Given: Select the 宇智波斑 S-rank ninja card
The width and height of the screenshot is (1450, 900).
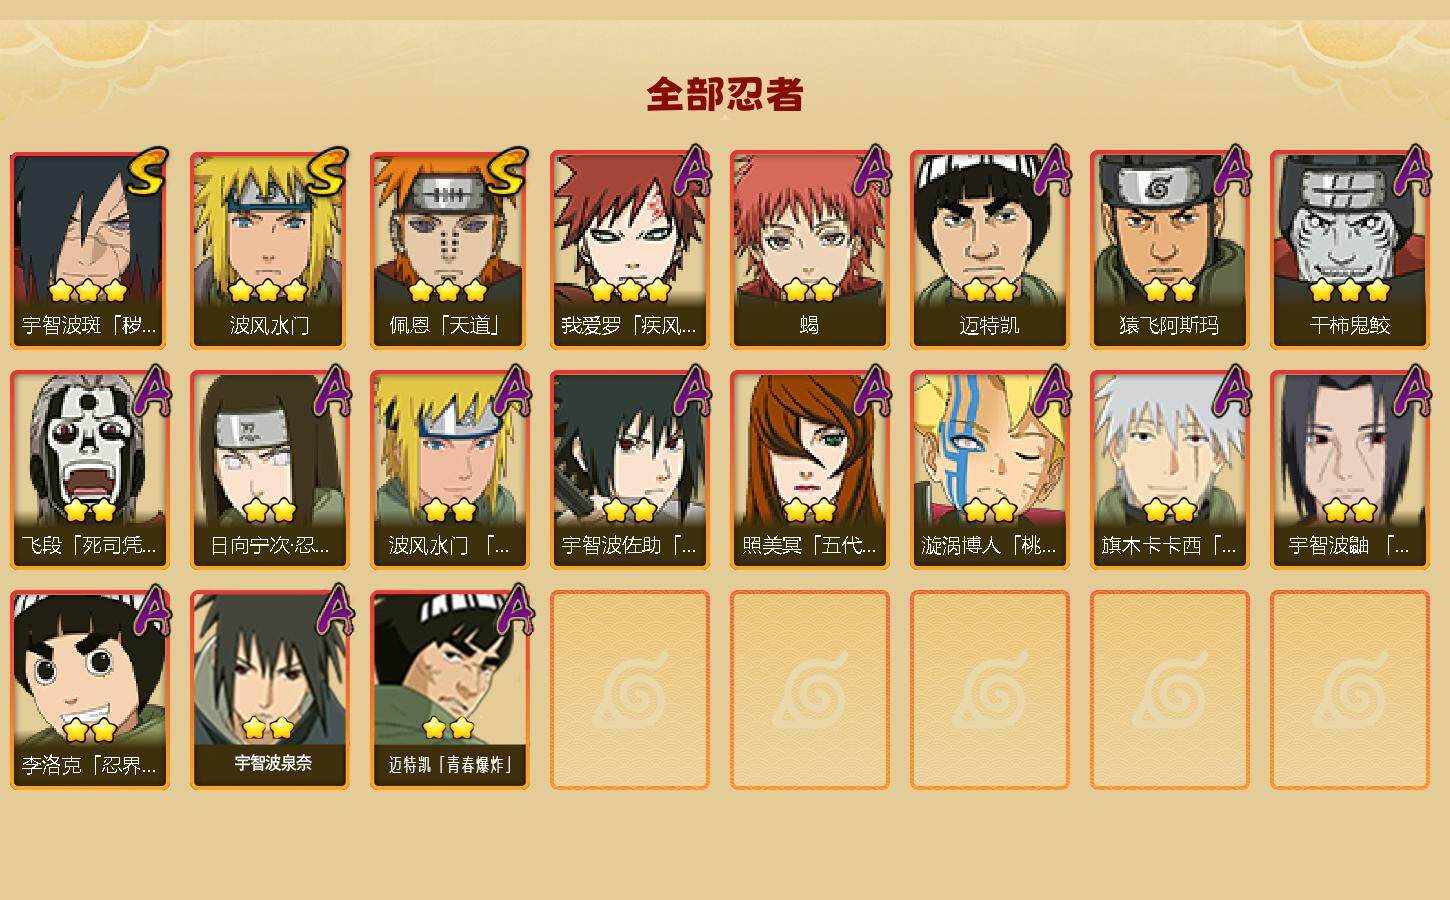Looking at the screenshot, I should click(x=89, y=250).
